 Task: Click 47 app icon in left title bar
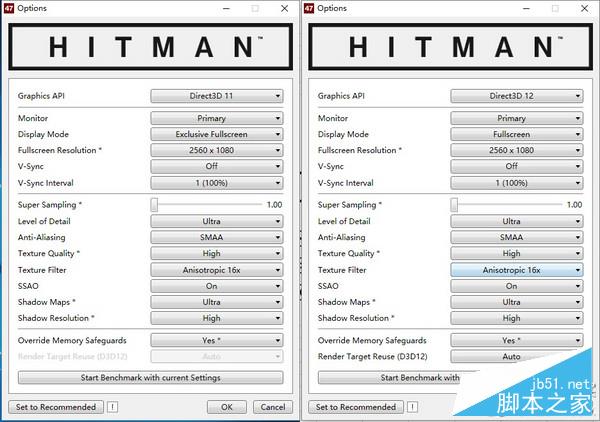click(9, 8)
